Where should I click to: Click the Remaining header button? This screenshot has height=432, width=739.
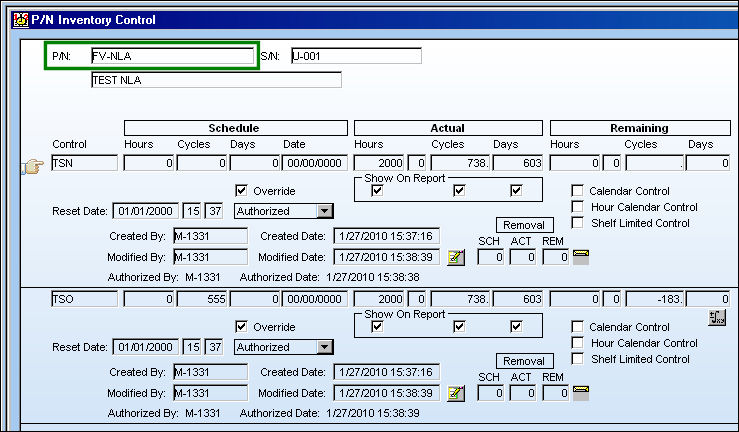coord(640,128)
